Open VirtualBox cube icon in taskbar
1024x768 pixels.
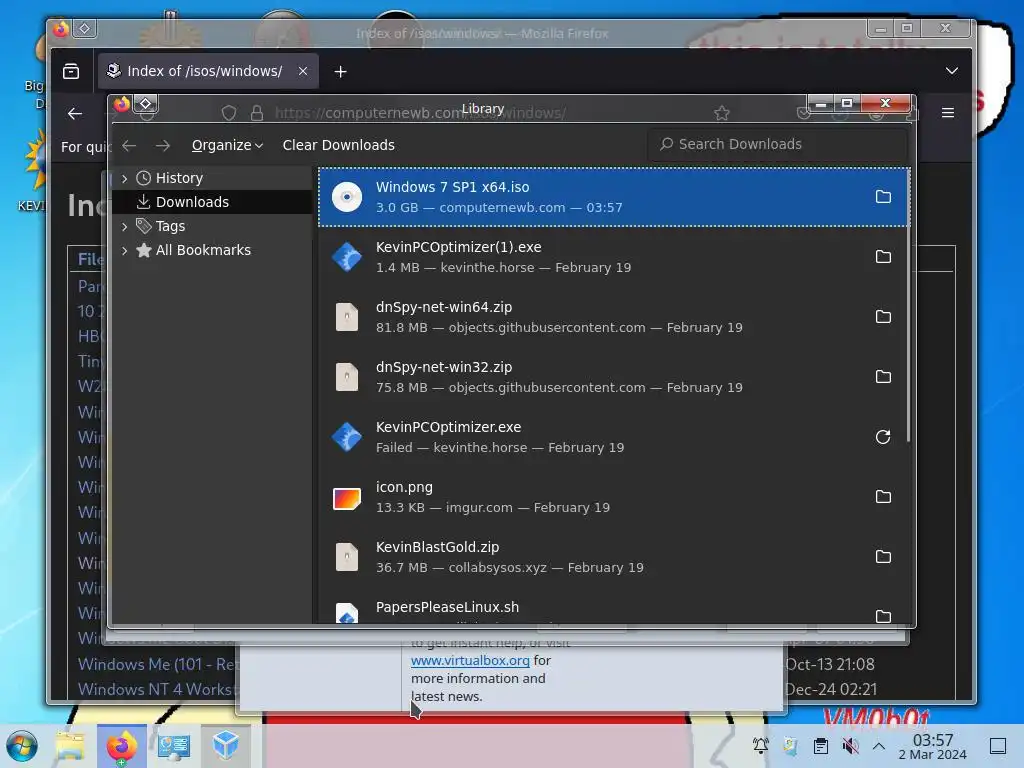226,745
